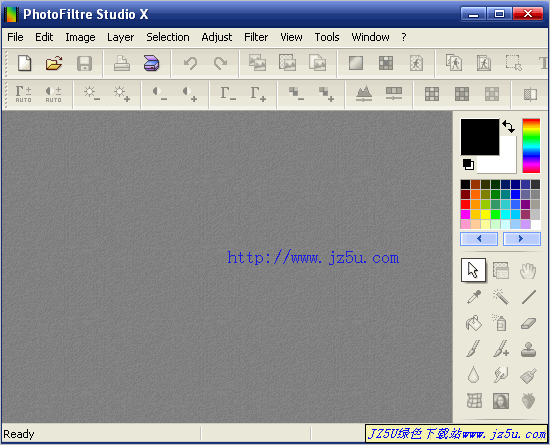Click the New document icon
This screenshot has width=550, height=445.
[25, 63]
